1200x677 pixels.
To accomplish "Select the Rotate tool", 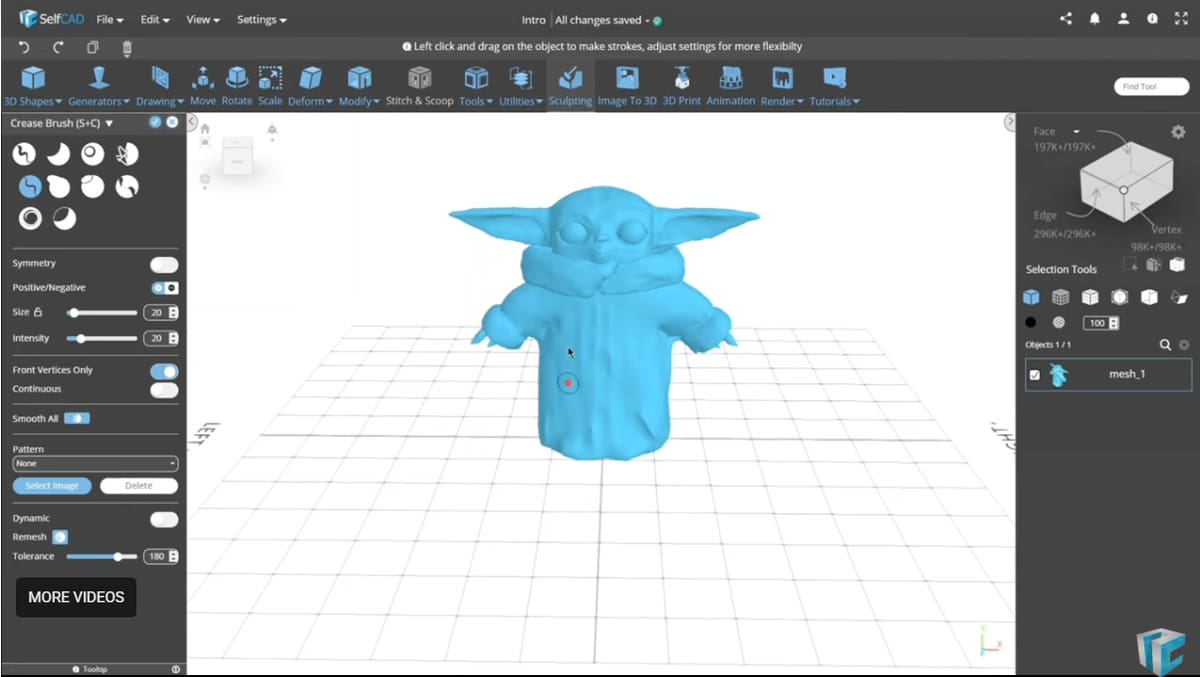I will (x=237, y=86).
